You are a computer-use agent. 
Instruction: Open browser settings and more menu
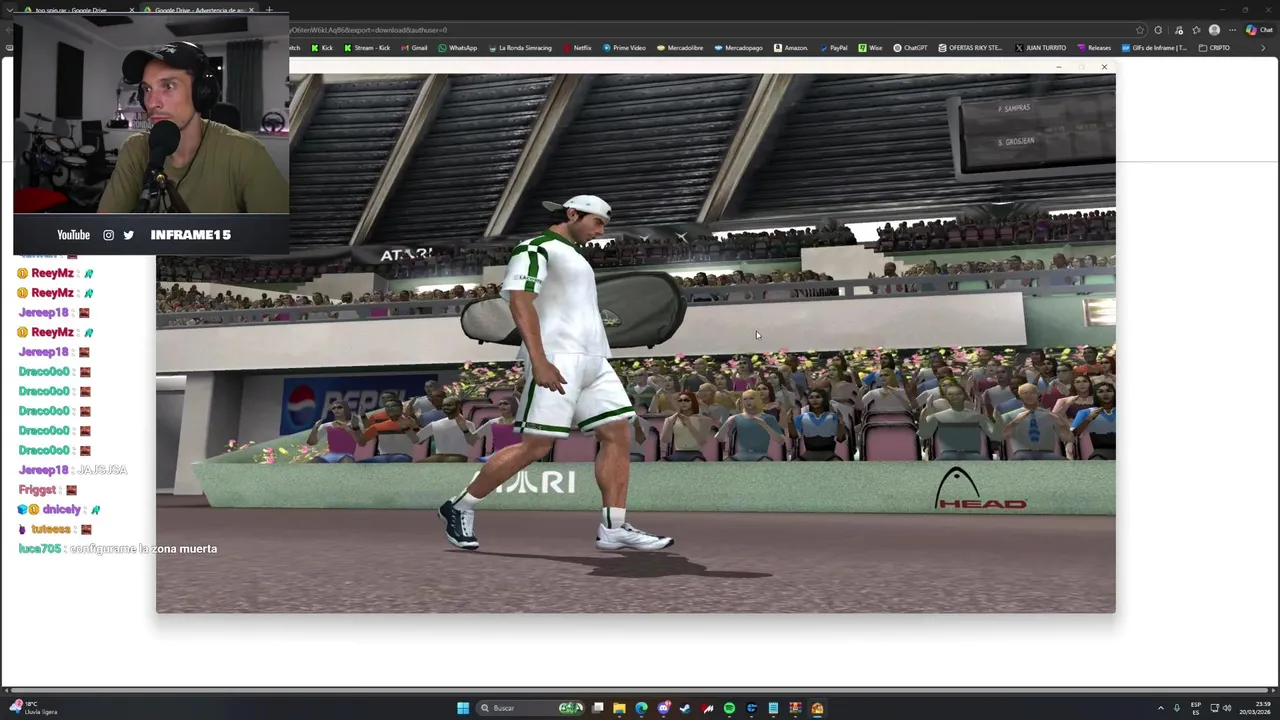click(x=1232, y=30)
